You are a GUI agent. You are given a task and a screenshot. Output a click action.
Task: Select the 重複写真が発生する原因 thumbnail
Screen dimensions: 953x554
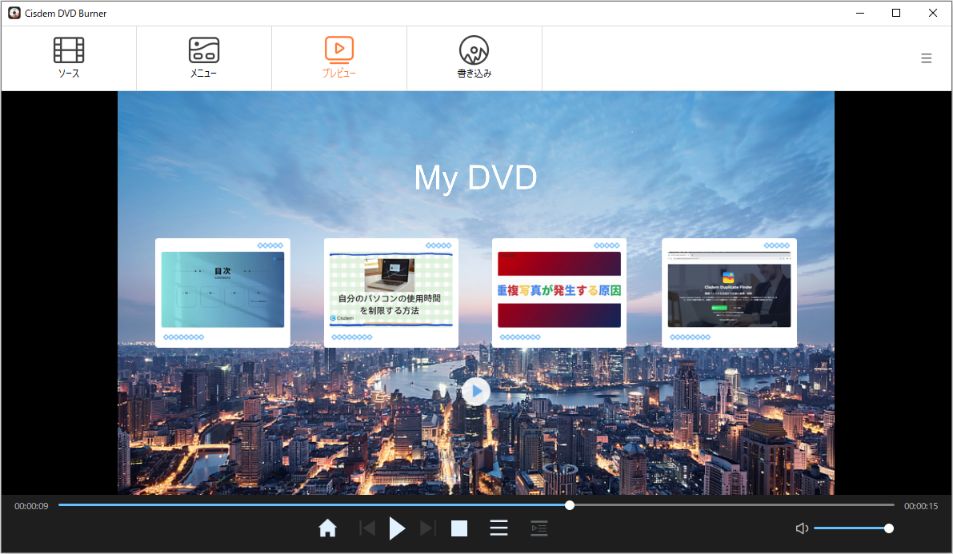[x=559, y=290]
